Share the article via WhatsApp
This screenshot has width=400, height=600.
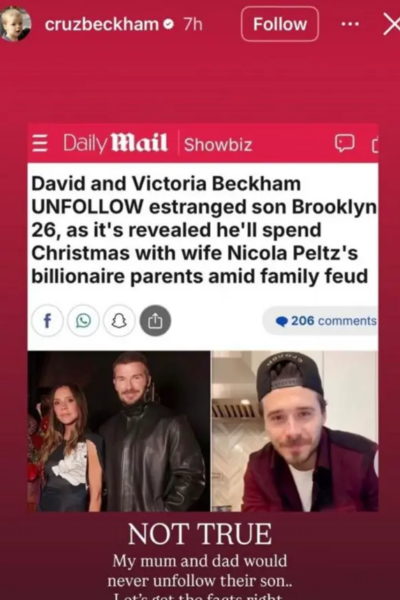83,321
